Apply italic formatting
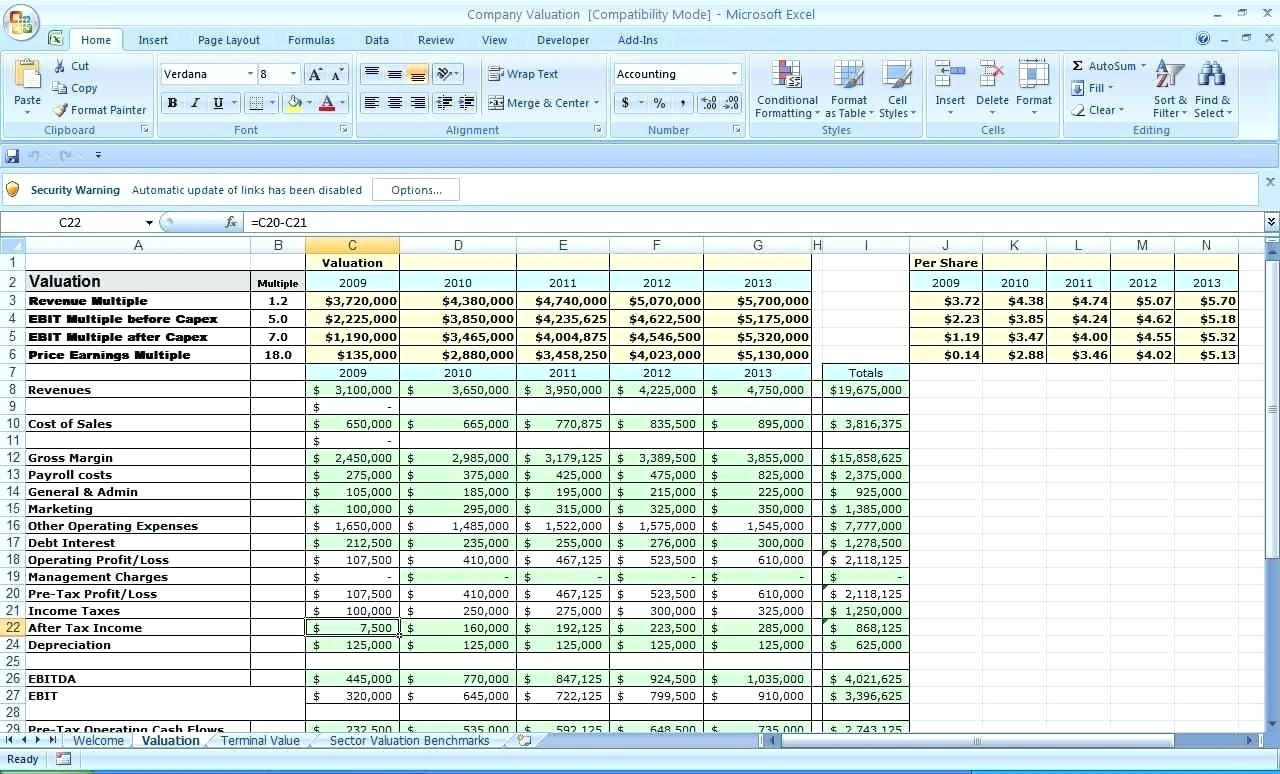This screenshot has height=774, width=1280. (196, 103)
